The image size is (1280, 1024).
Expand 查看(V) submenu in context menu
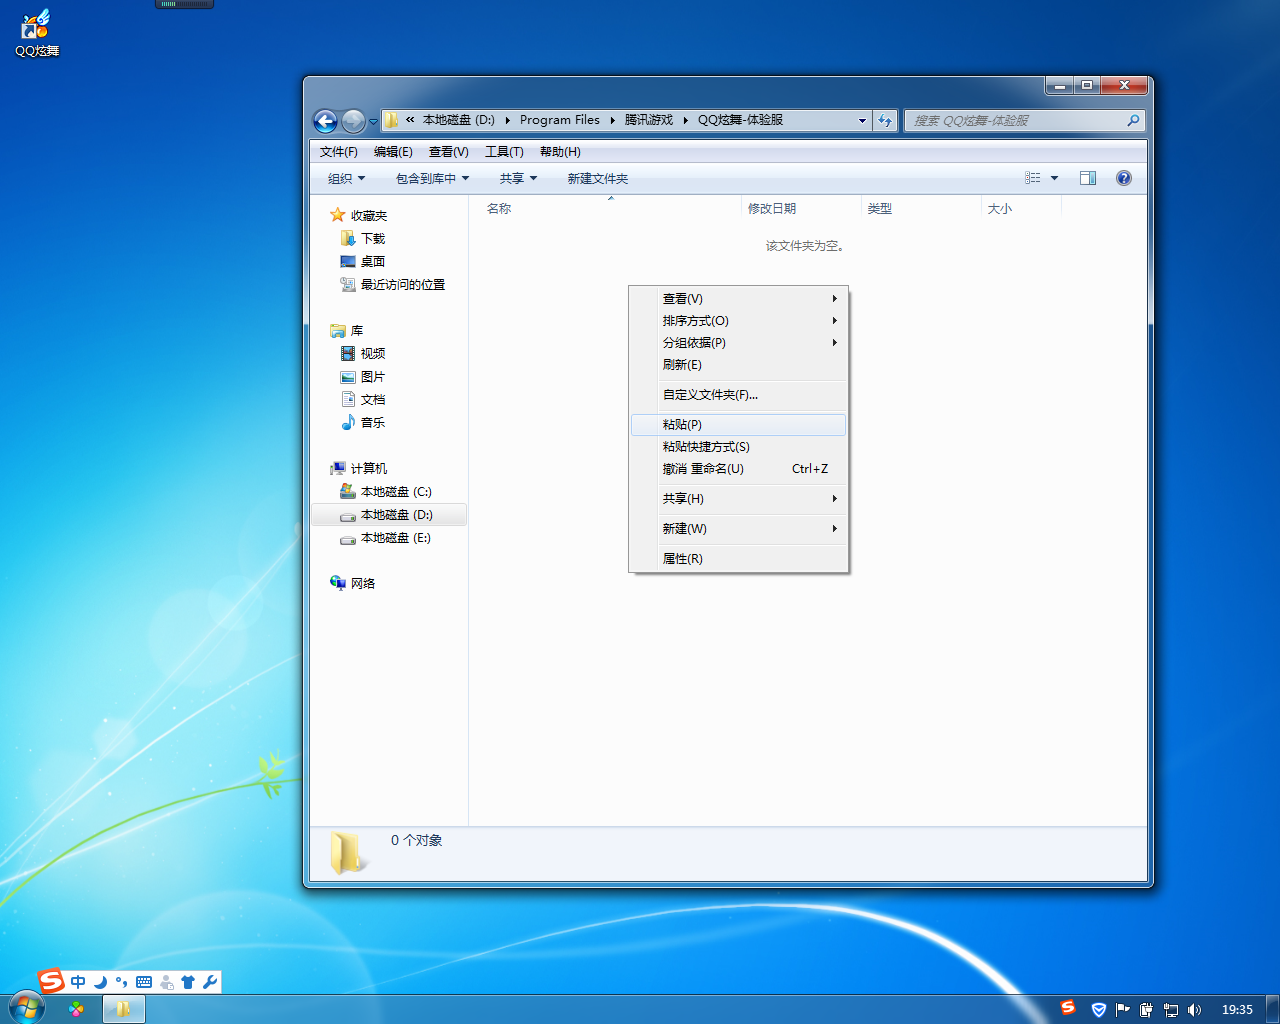(x=739, y=299)
